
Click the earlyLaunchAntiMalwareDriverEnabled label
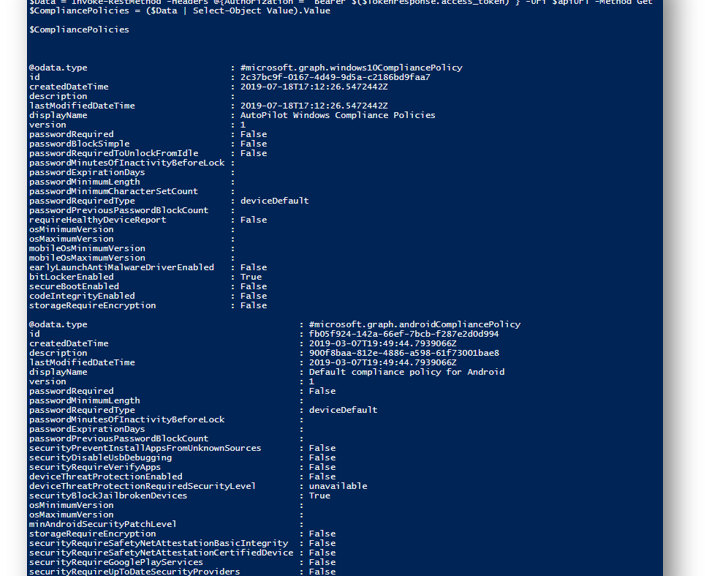click(x=121, y=267)
